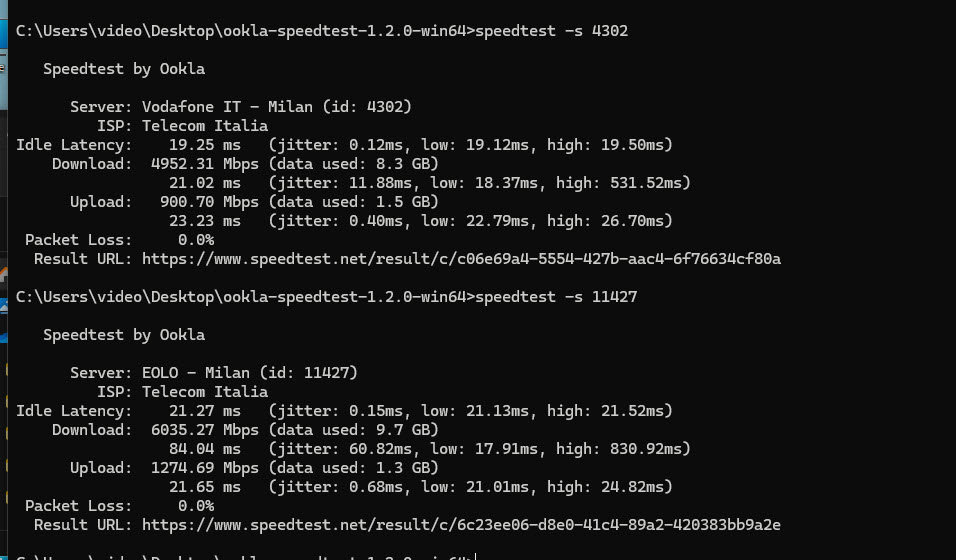Click the 900.70 Mbps upload value
This screenshot has width=956, height=560.
[x=209, y=202]
